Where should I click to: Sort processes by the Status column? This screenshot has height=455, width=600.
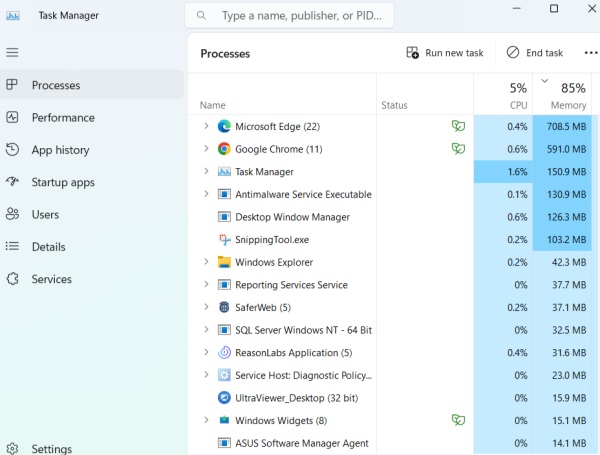[x=425, y=95]
